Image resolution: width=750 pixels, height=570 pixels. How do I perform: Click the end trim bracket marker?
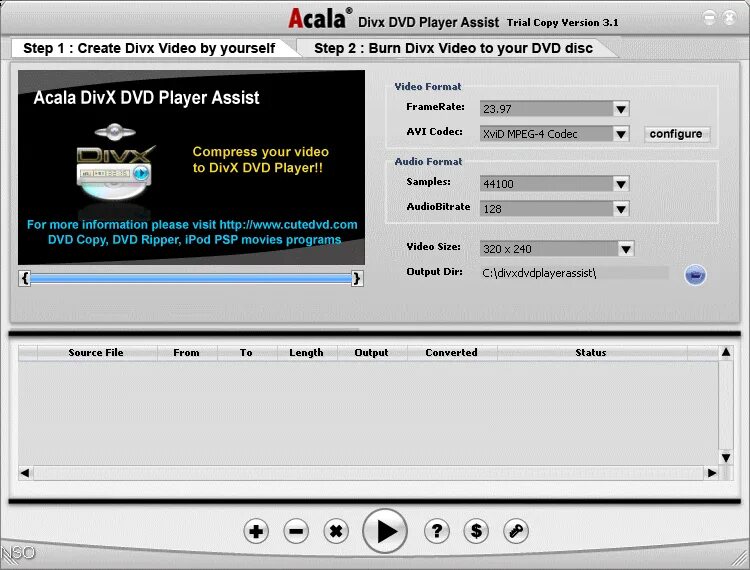click(x=356, y=278)
